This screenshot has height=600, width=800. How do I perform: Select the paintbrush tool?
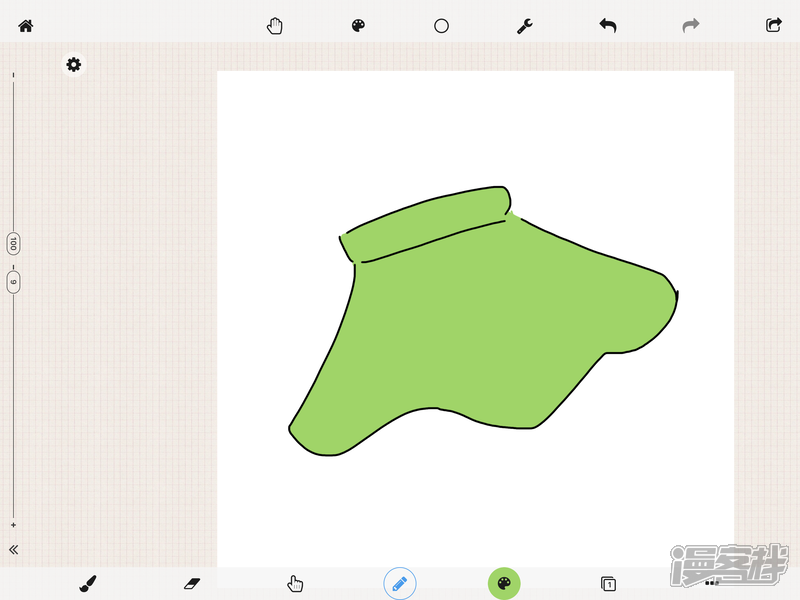88,583
